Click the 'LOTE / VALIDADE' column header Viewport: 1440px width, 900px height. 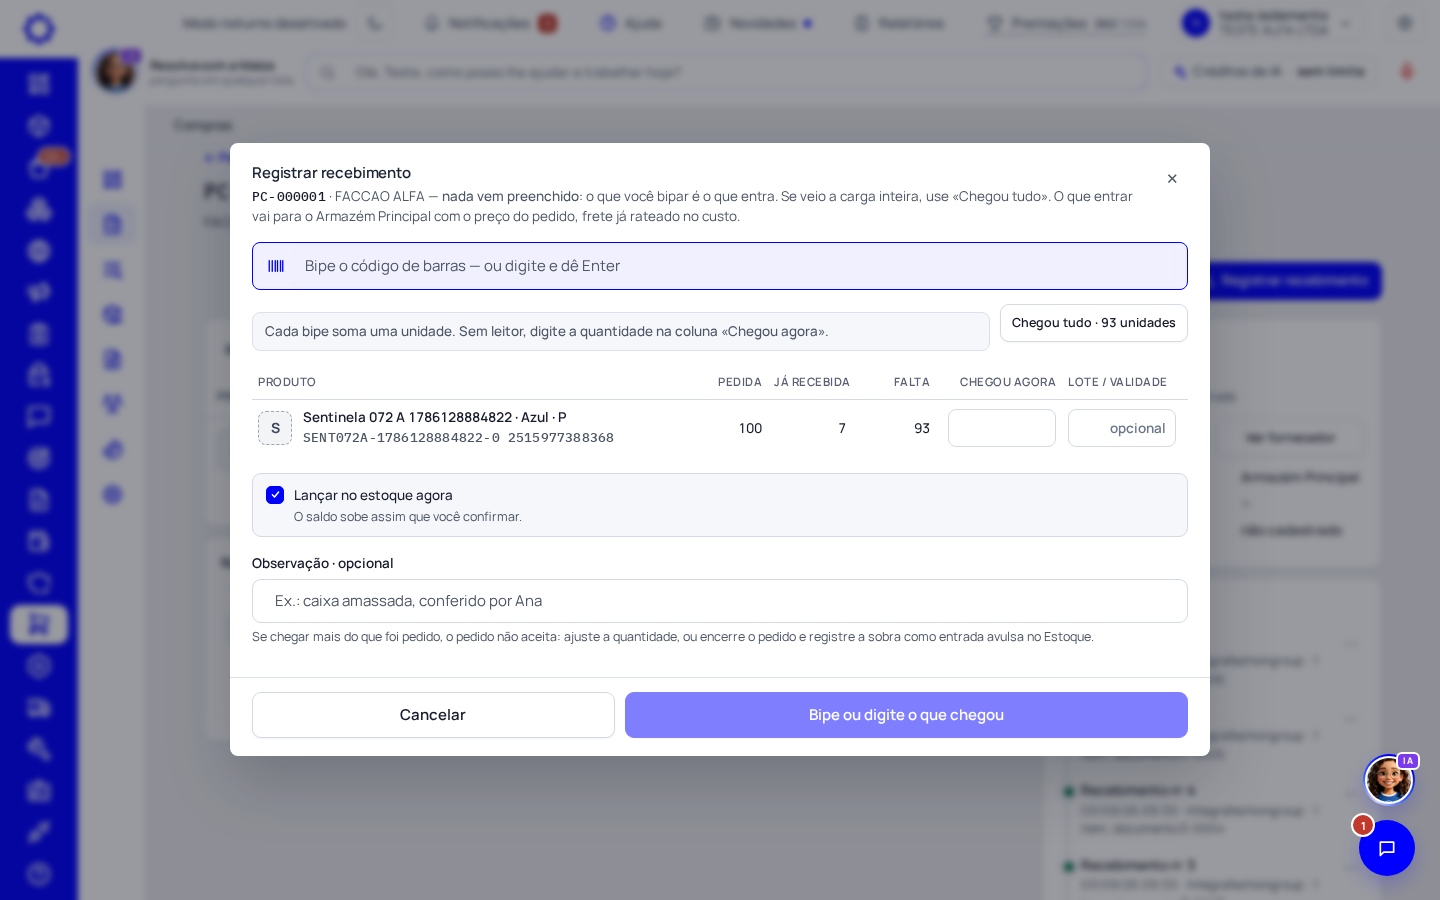pyautogui.click(x=1117, y=382)
